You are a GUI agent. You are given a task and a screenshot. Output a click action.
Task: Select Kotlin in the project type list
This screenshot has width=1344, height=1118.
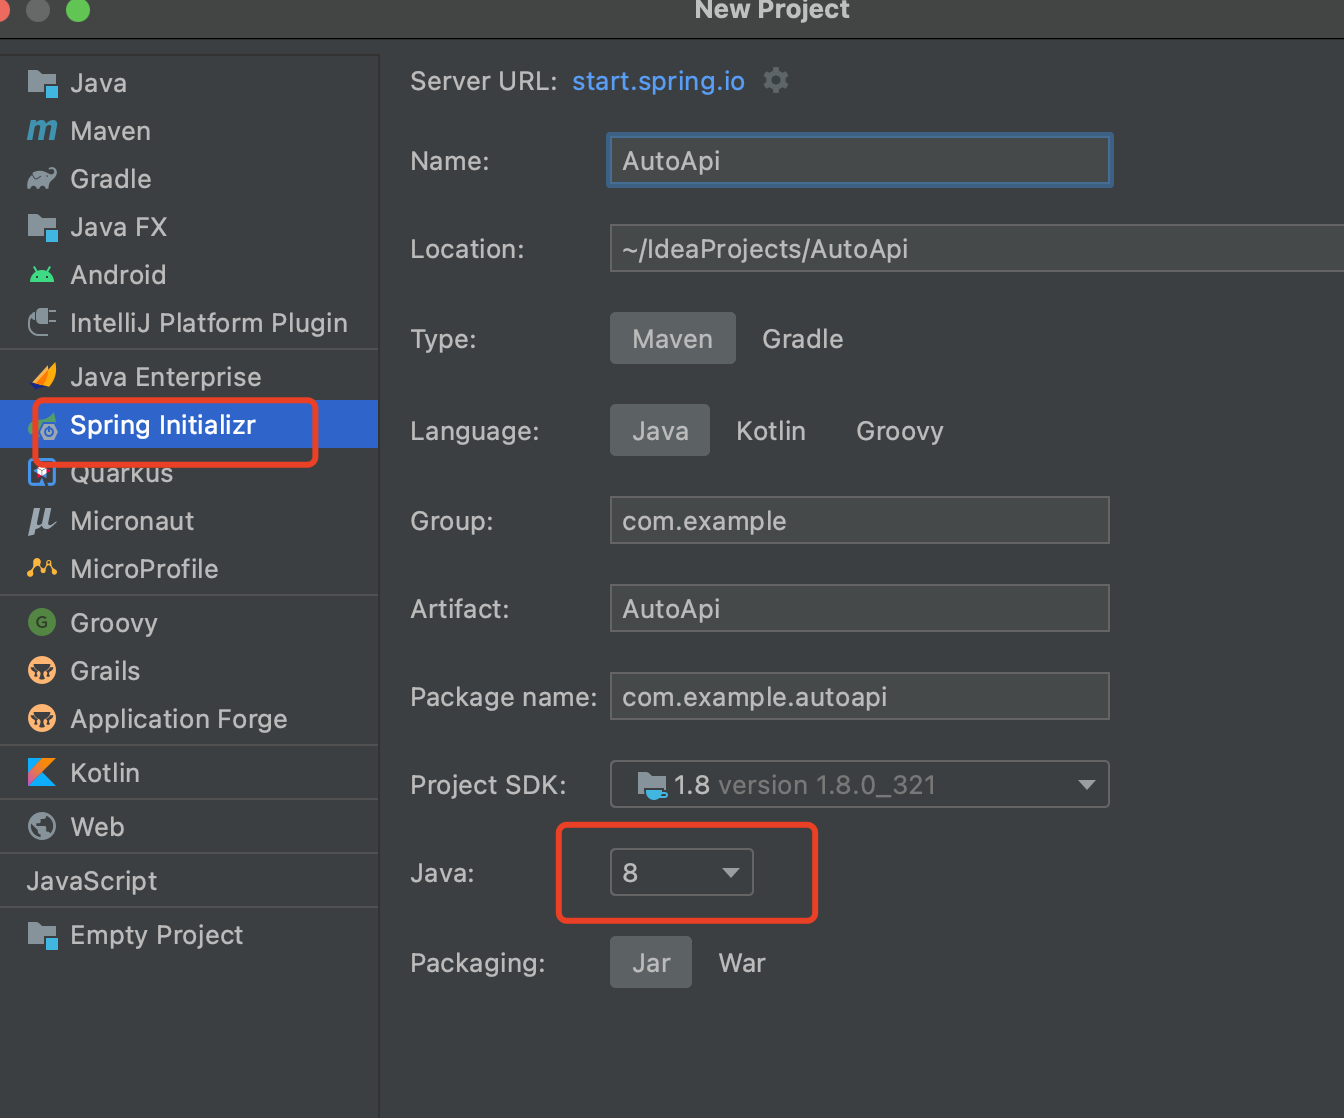tap(189, 773)
